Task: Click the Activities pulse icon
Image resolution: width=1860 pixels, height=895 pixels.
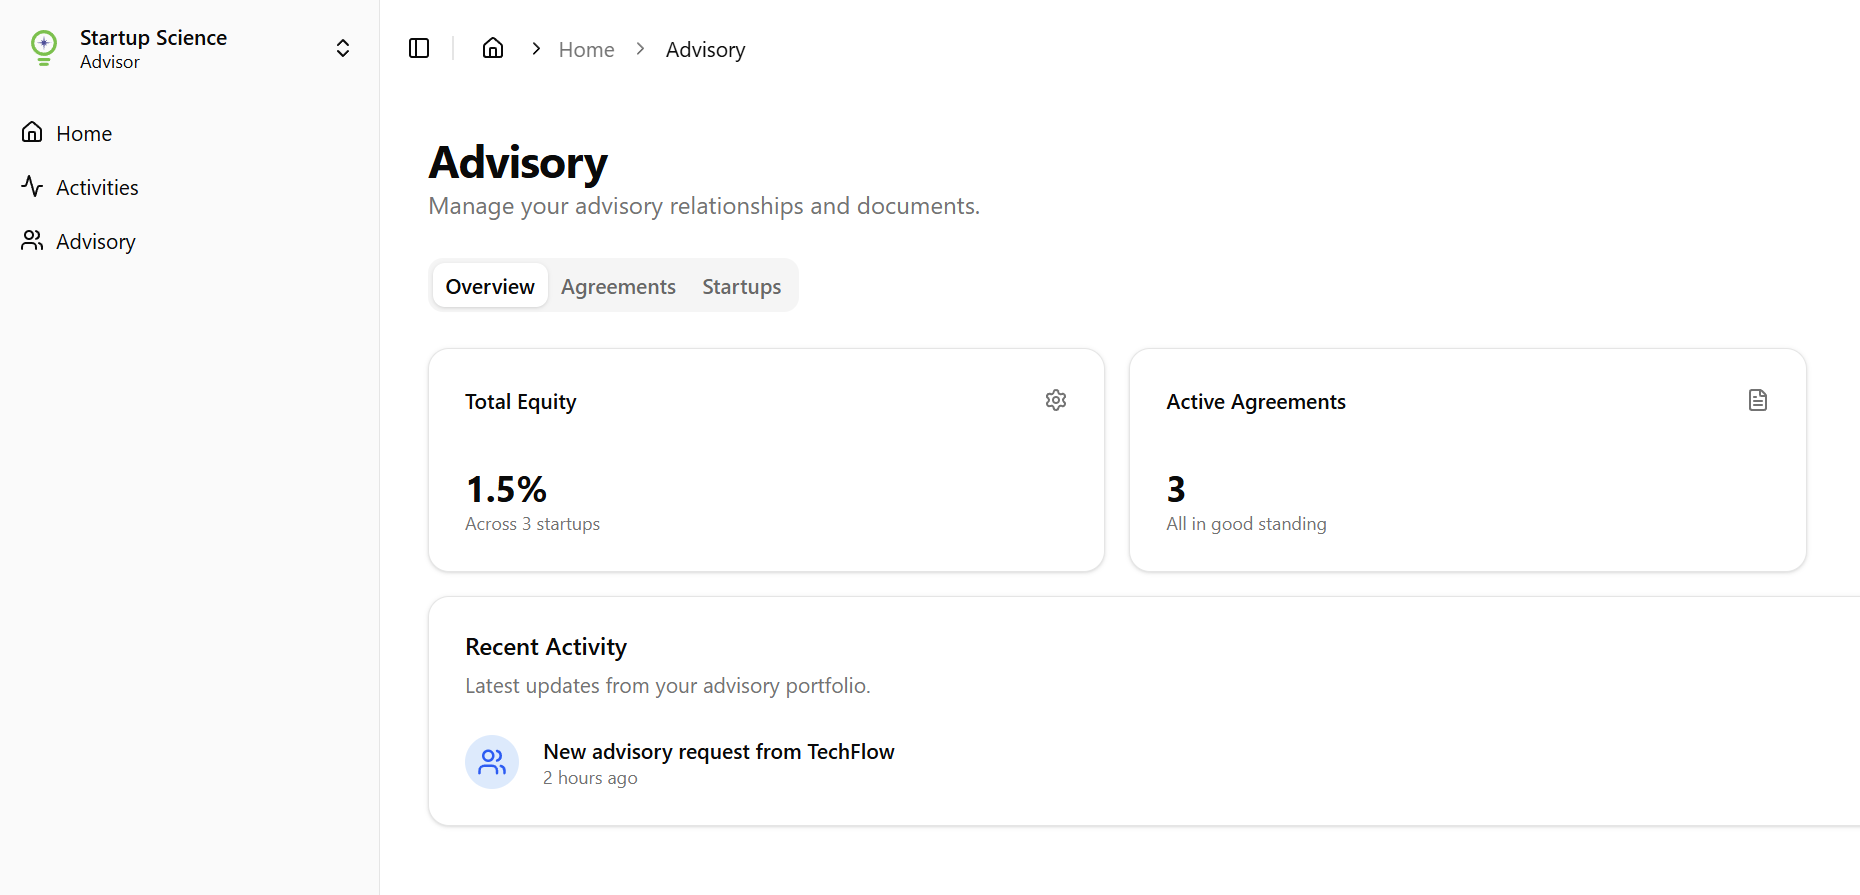Action: (32, 186)
